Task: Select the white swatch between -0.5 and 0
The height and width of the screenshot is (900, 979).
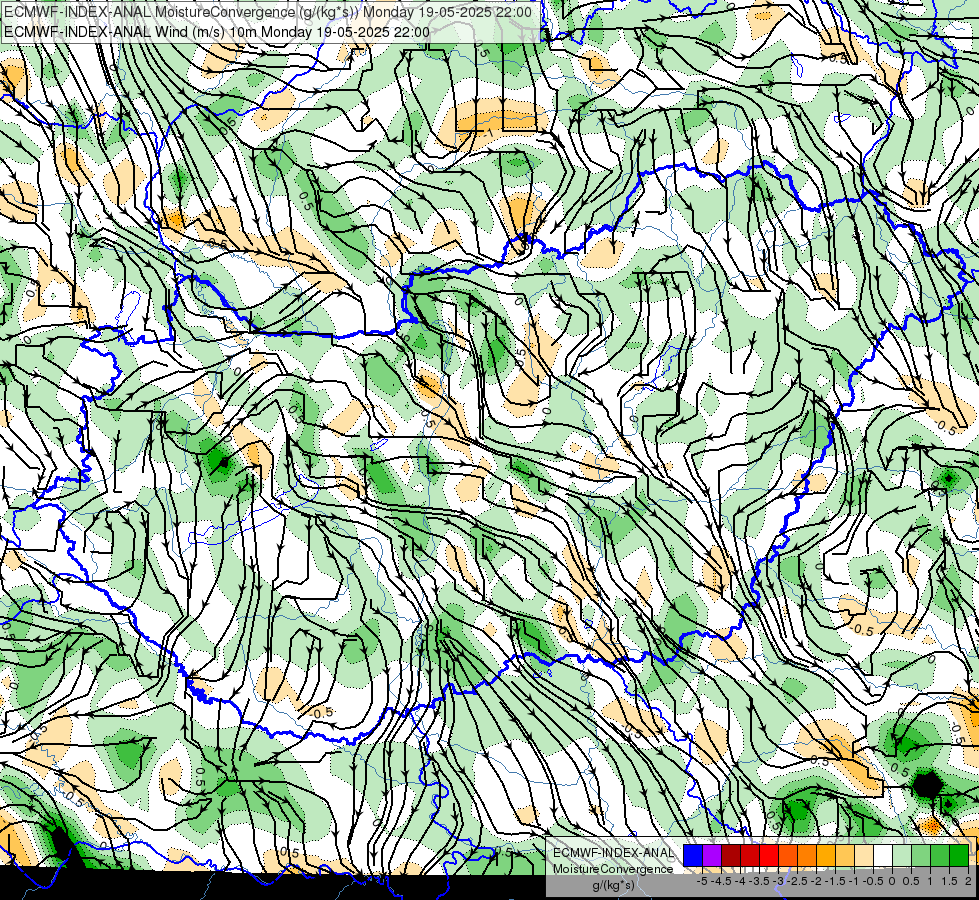Action: (x=883, y=855)
